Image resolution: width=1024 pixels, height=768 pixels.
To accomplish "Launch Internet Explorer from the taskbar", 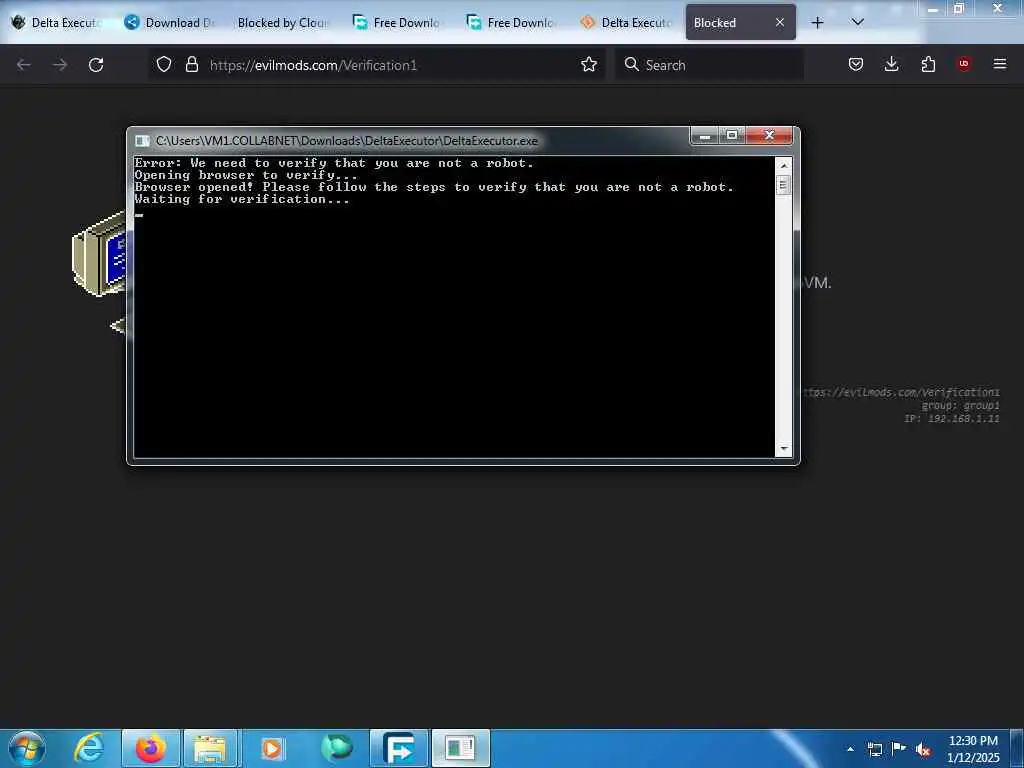I will coord(89,748).
